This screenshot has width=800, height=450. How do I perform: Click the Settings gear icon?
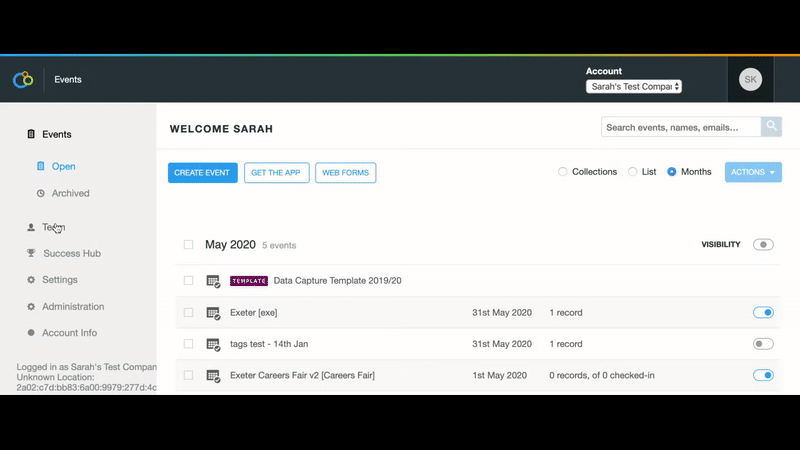coord(31,280)
